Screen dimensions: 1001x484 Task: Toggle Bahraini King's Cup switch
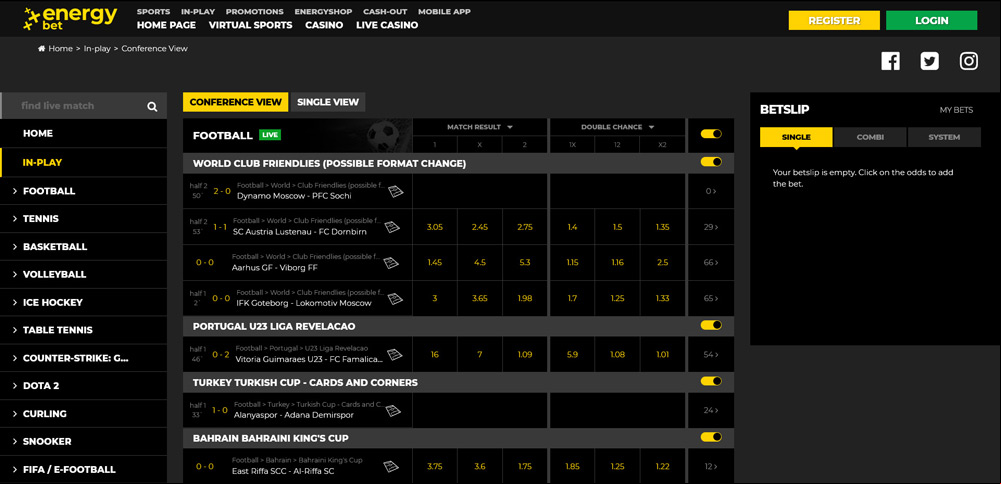(711, 437)
